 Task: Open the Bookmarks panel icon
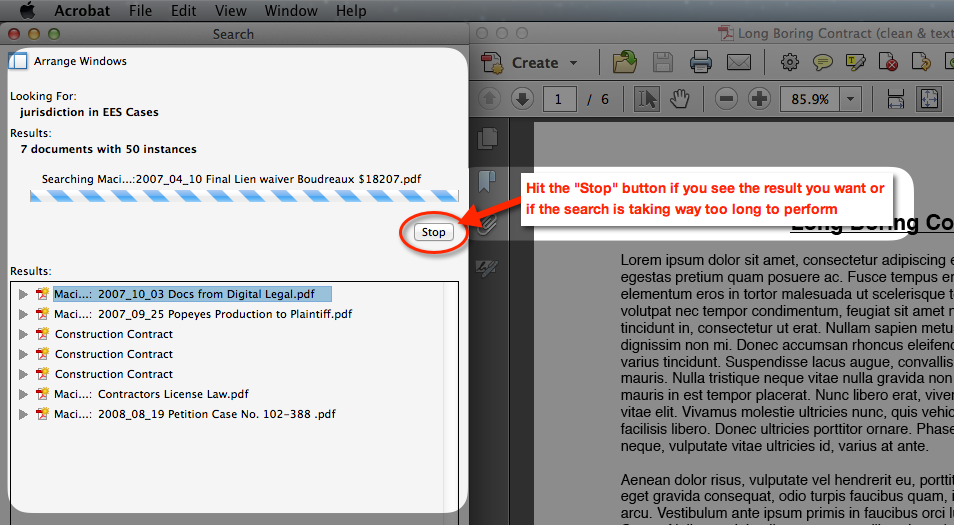click(487, 181)
